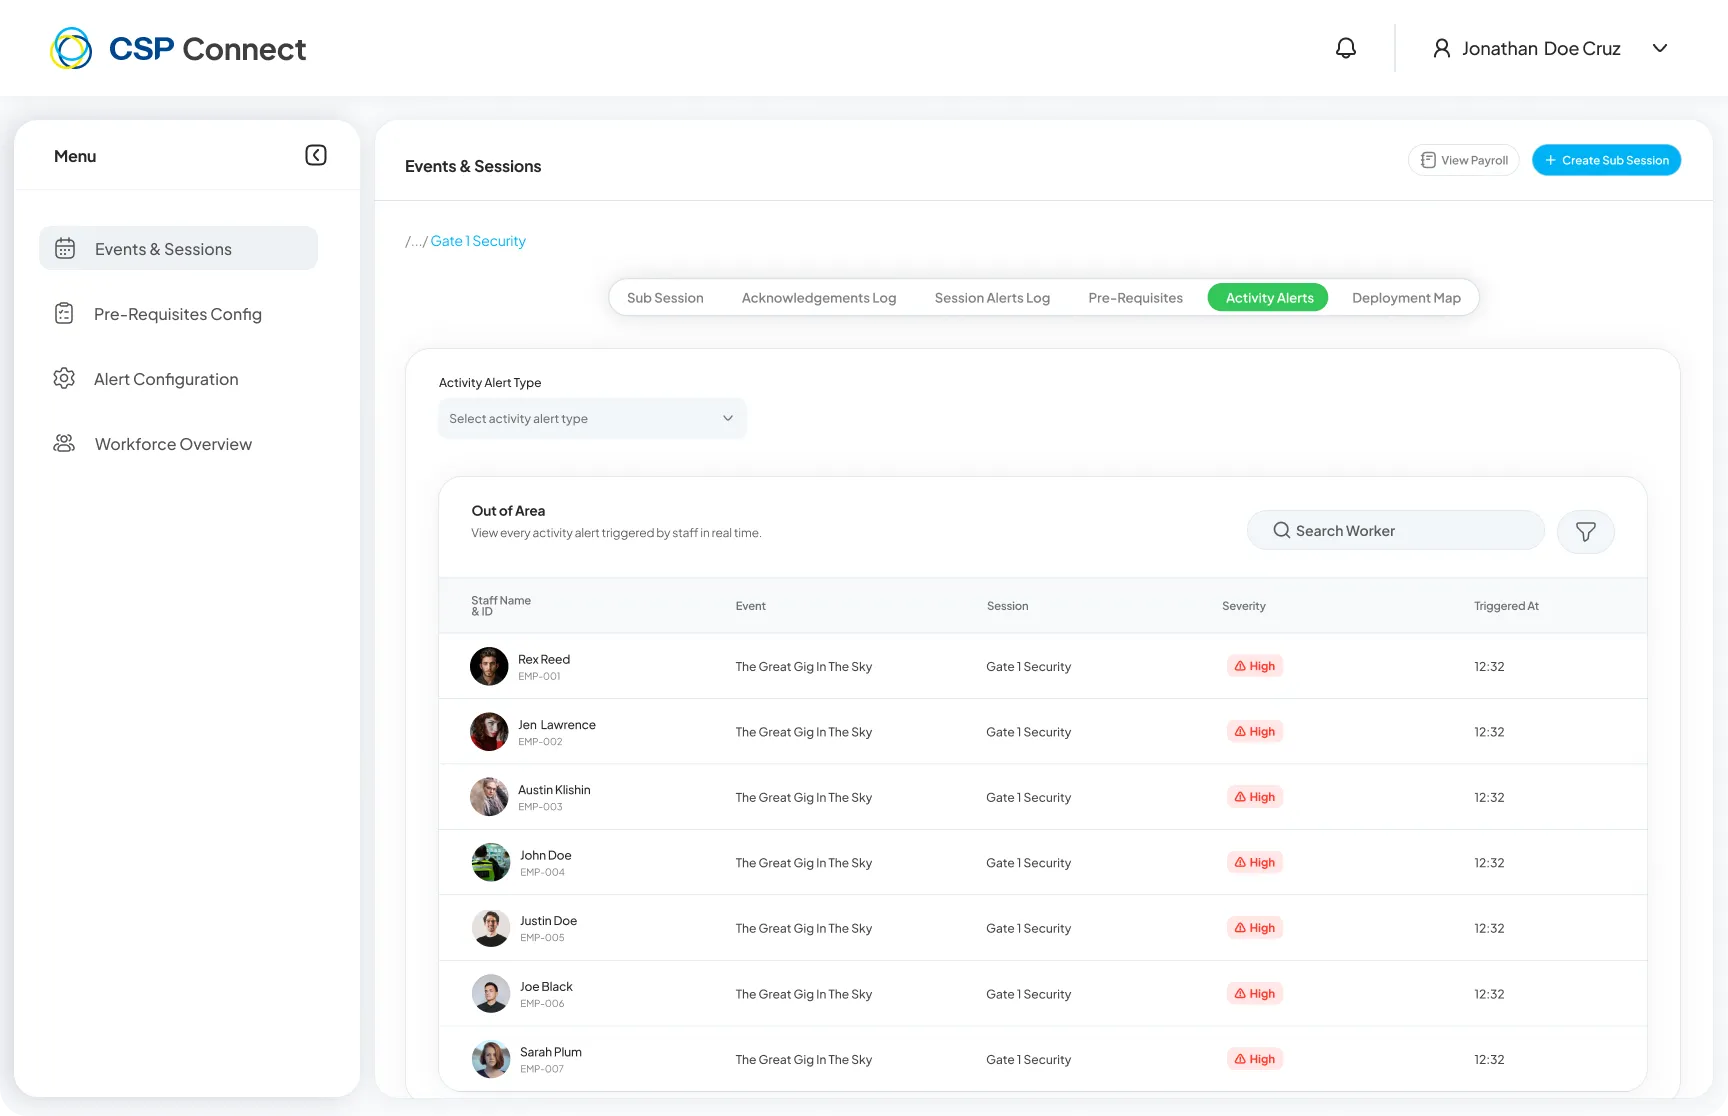The width and height of the screenshot is (1728, 1116).
Task: Switch to the Session Alerts Log tab
Action: (x=992, y=298)
